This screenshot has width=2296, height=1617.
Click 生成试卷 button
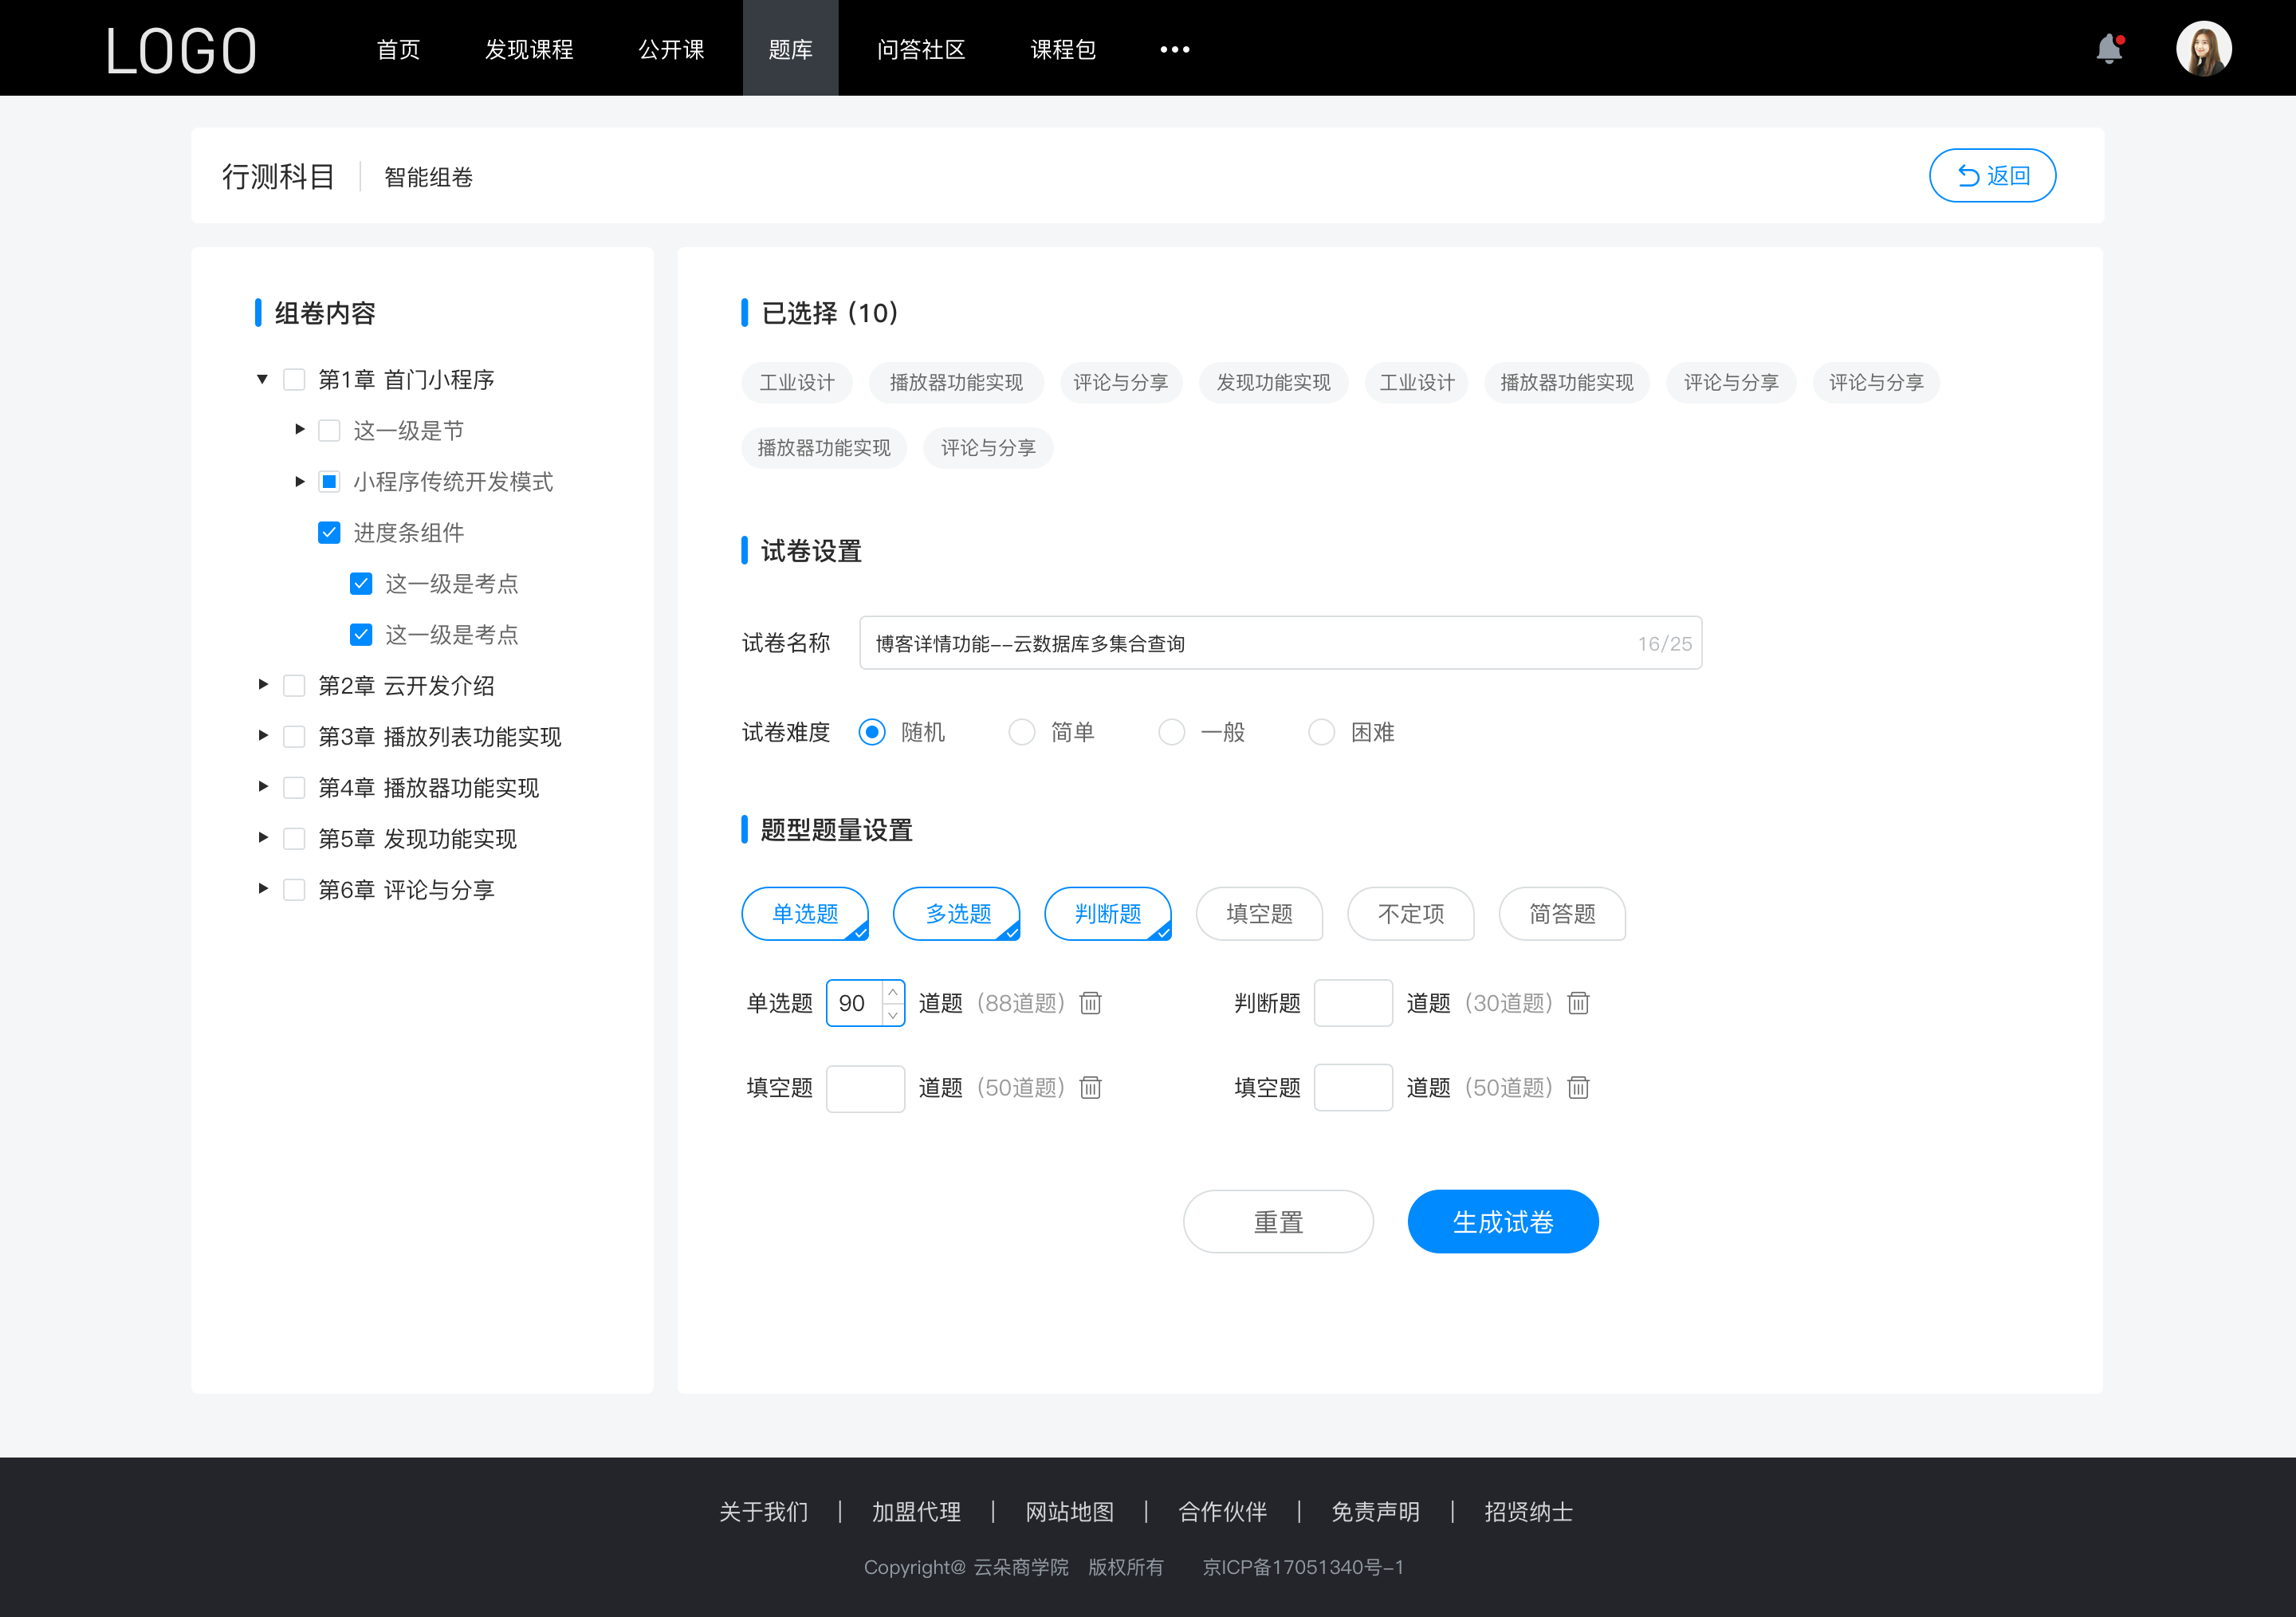point(1501,1222)
